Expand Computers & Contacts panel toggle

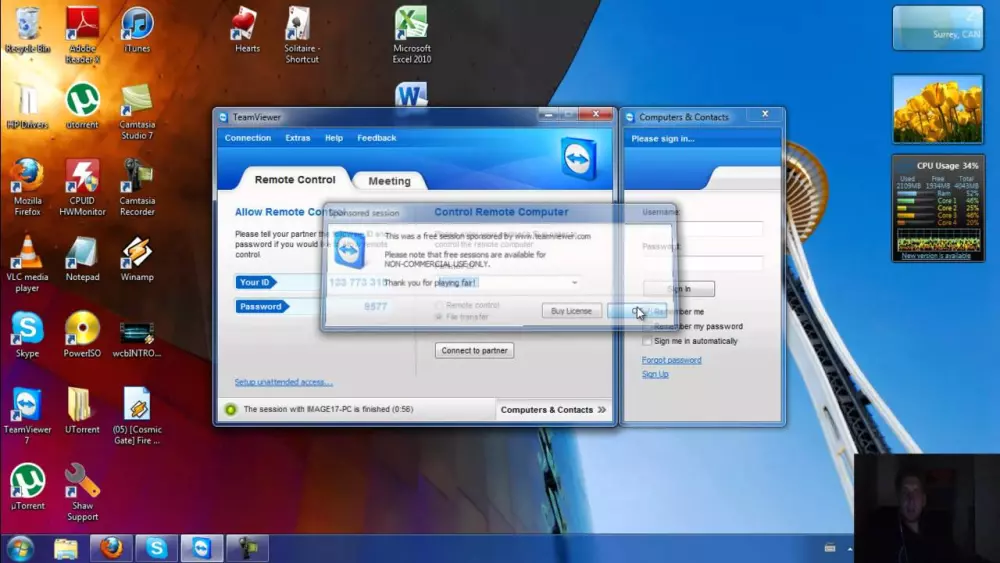tap(553, 410)
